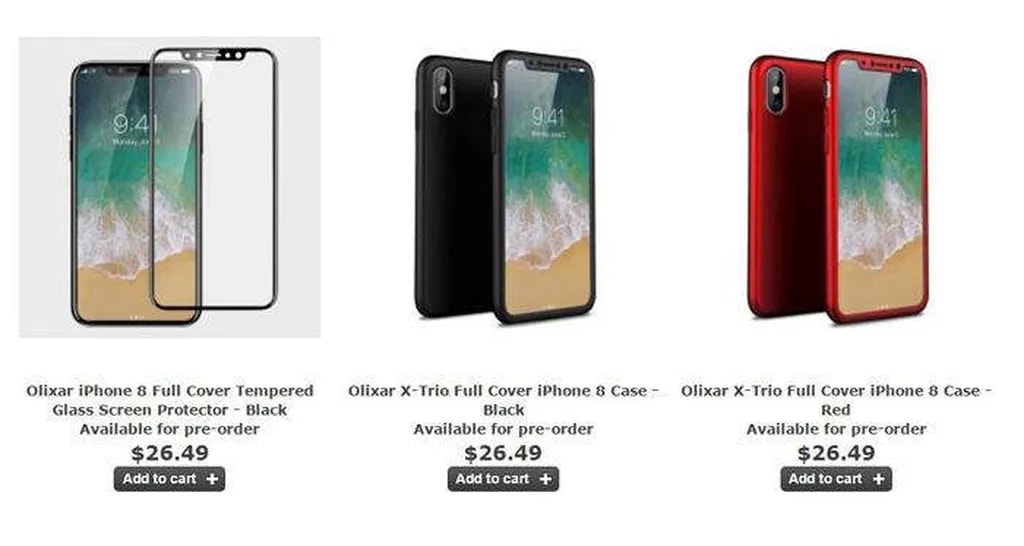Screen dimensions: 1024x546
Task: Click the $26.49 price of the red case
Action: [836, 453]
